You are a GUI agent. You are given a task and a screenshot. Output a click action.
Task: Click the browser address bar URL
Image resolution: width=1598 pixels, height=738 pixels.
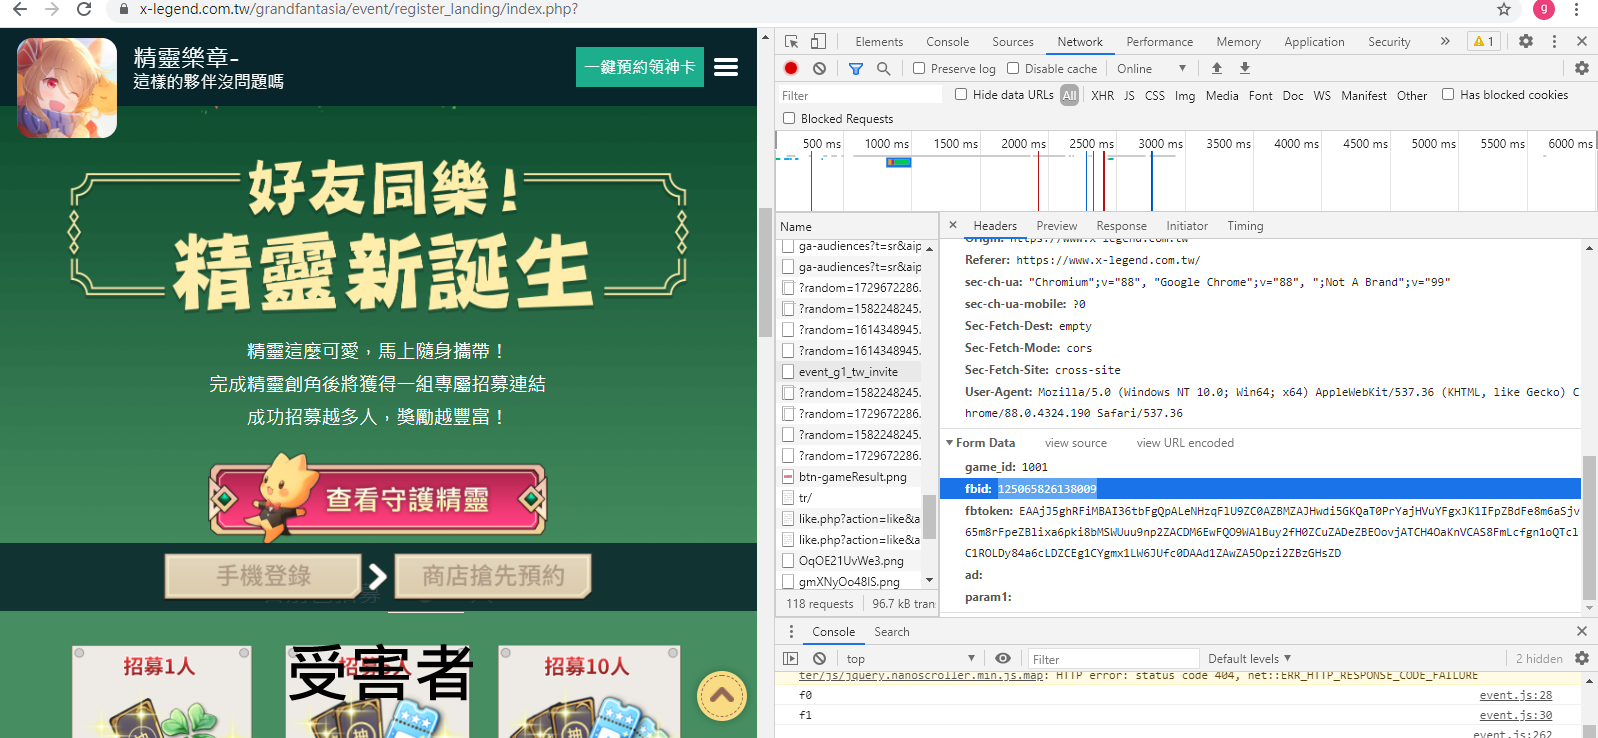[x=359, y=9]
